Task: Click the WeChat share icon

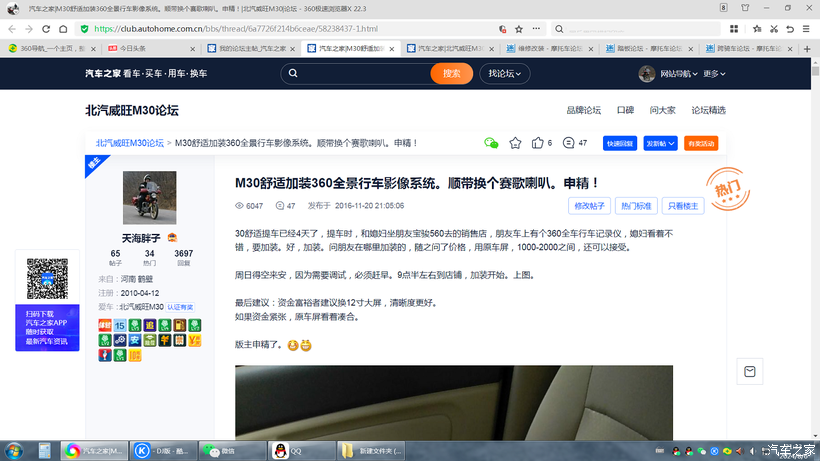Action: (x=491, y=143)
